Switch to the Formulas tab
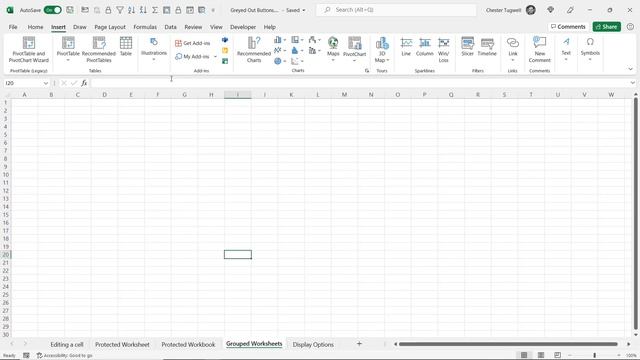Image resolution: width=640 pixels, height=360 pixels. 145,27
